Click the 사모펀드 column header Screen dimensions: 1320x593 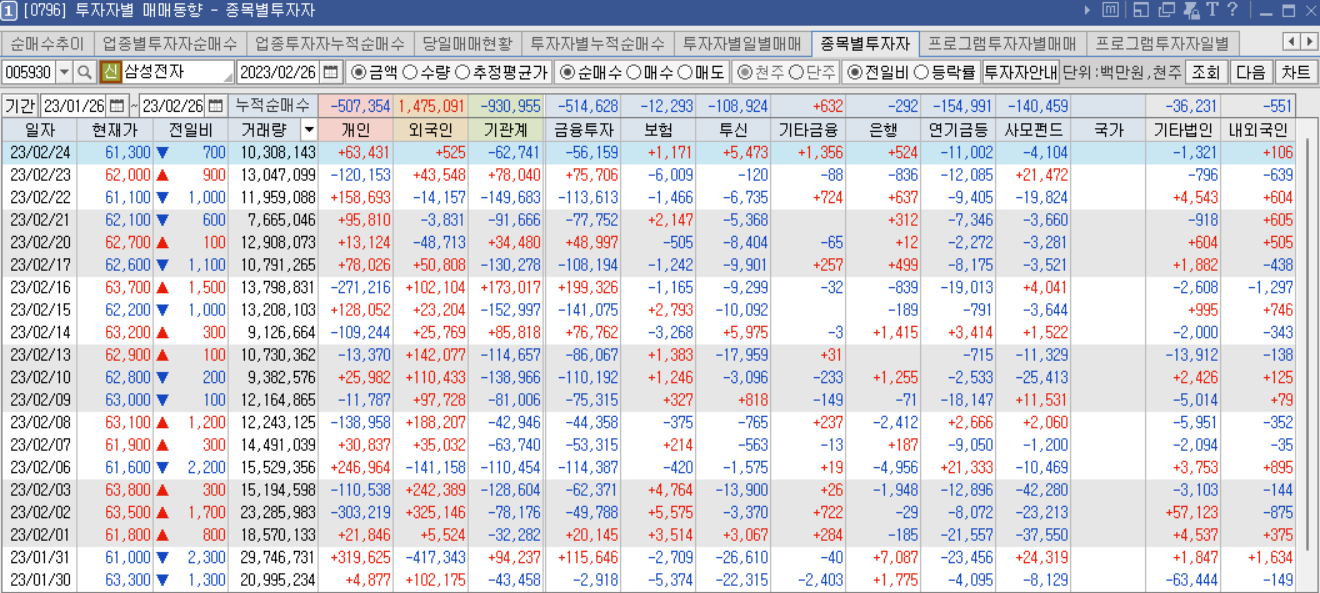pyautogui.click(x=1034, y=130)
